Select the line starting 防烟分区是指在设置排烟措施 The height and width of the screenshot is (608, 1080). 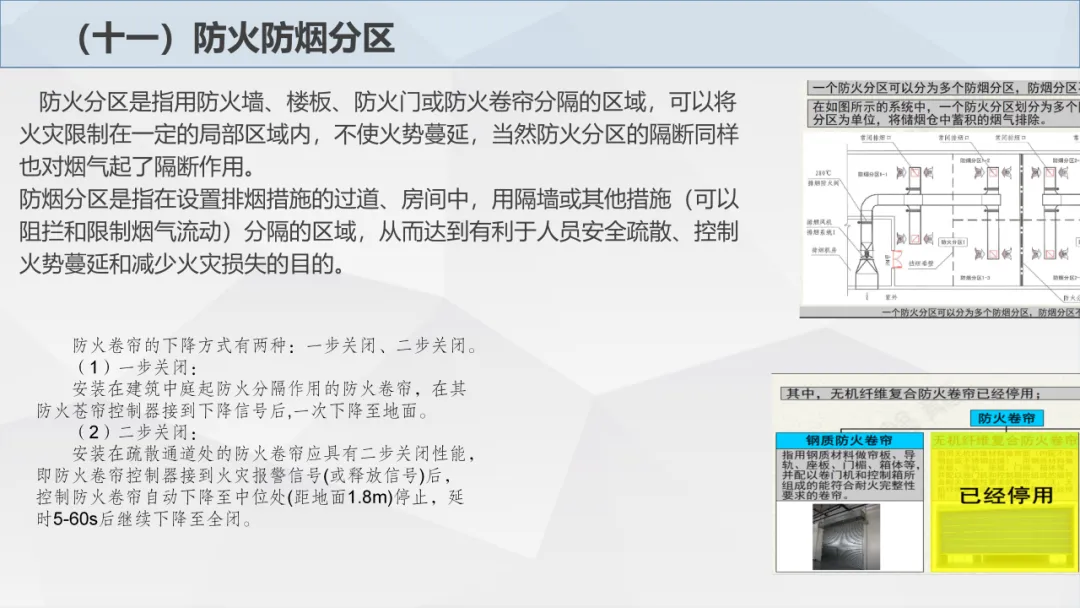click(x=379, y=200)
